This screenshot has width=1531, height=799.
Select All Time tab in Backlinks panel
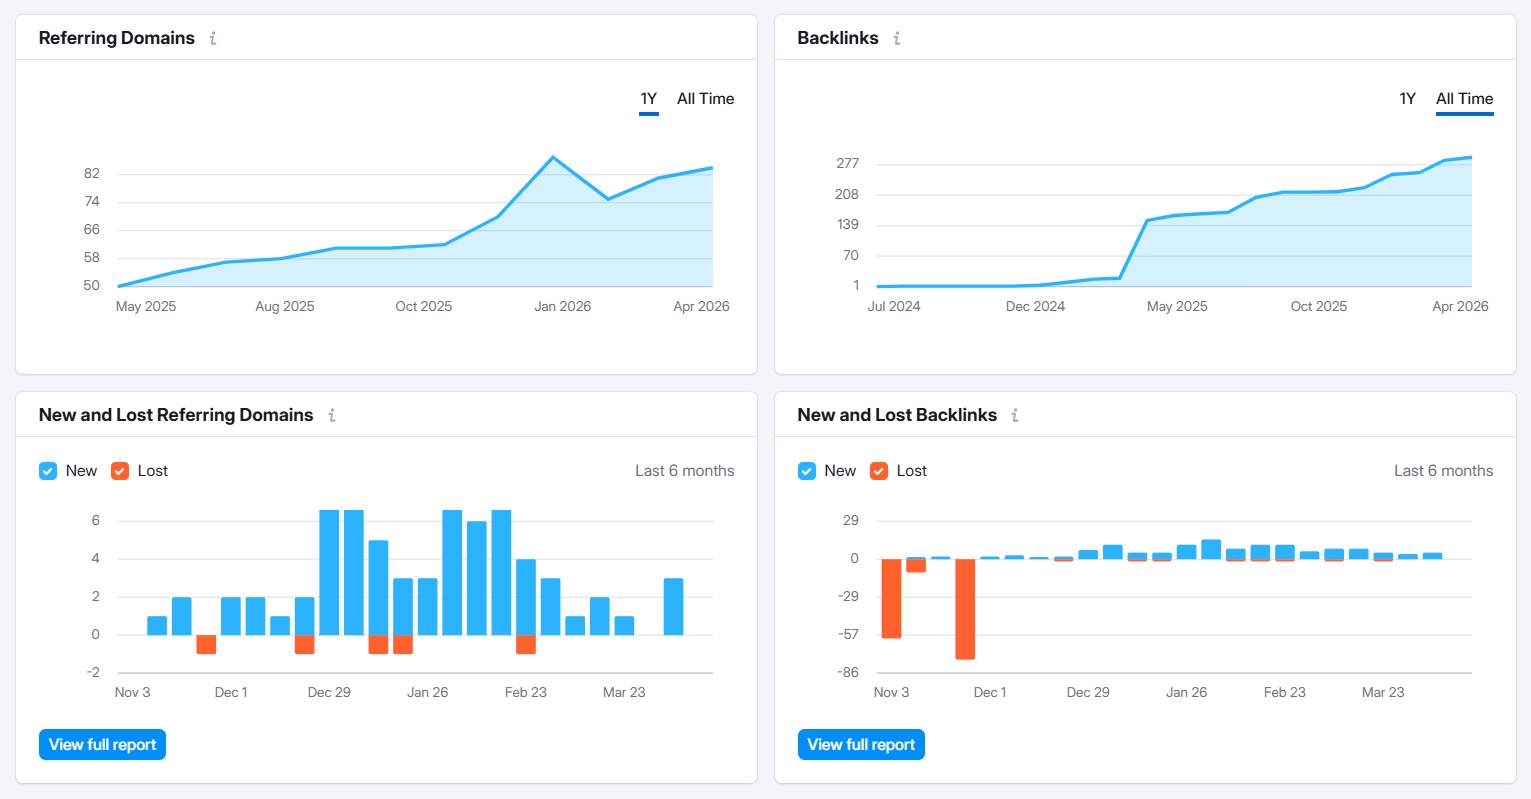click(1464, 99)
